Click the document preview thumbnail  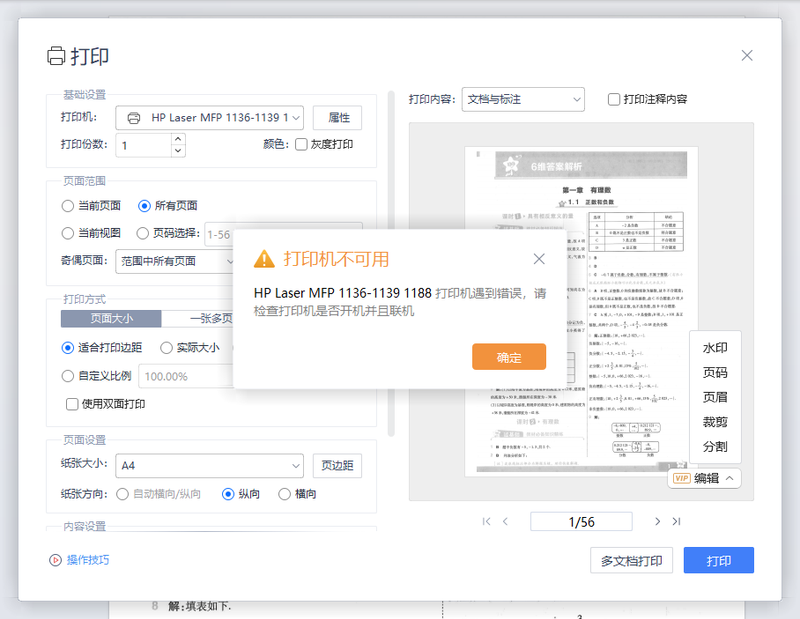581,311
